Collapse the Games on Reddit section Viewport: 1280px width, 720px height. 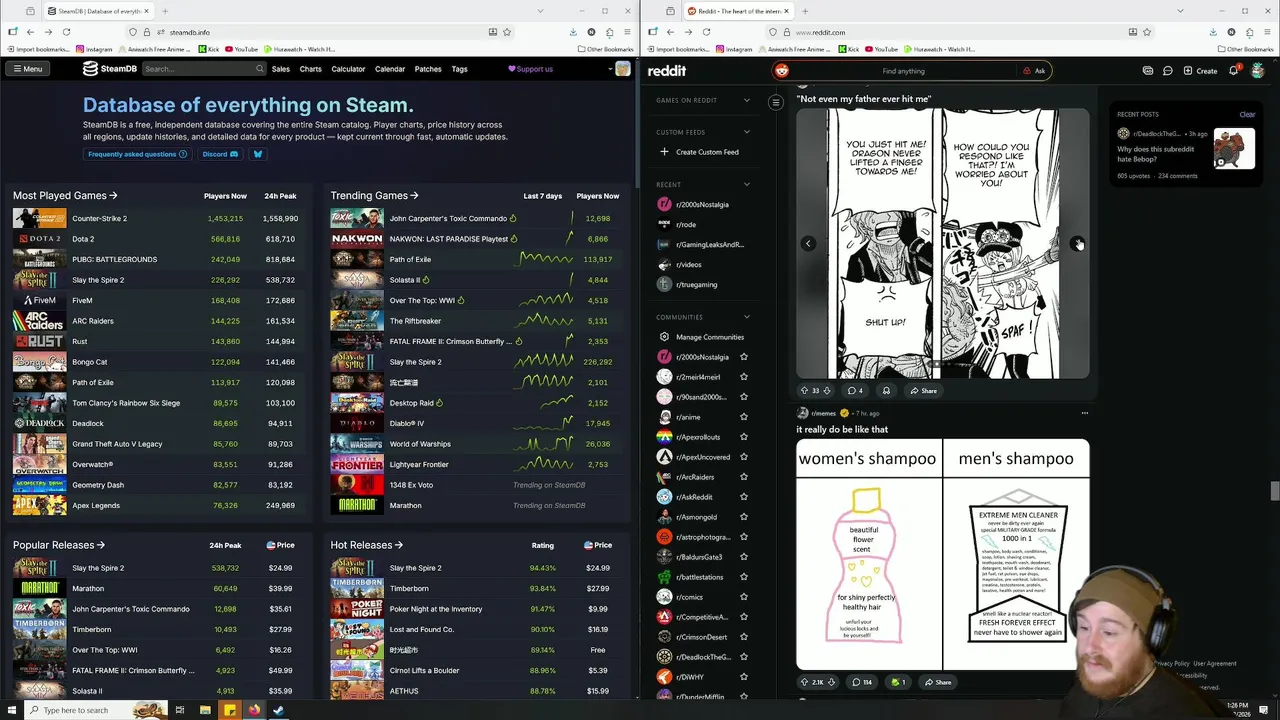[746, 100]
